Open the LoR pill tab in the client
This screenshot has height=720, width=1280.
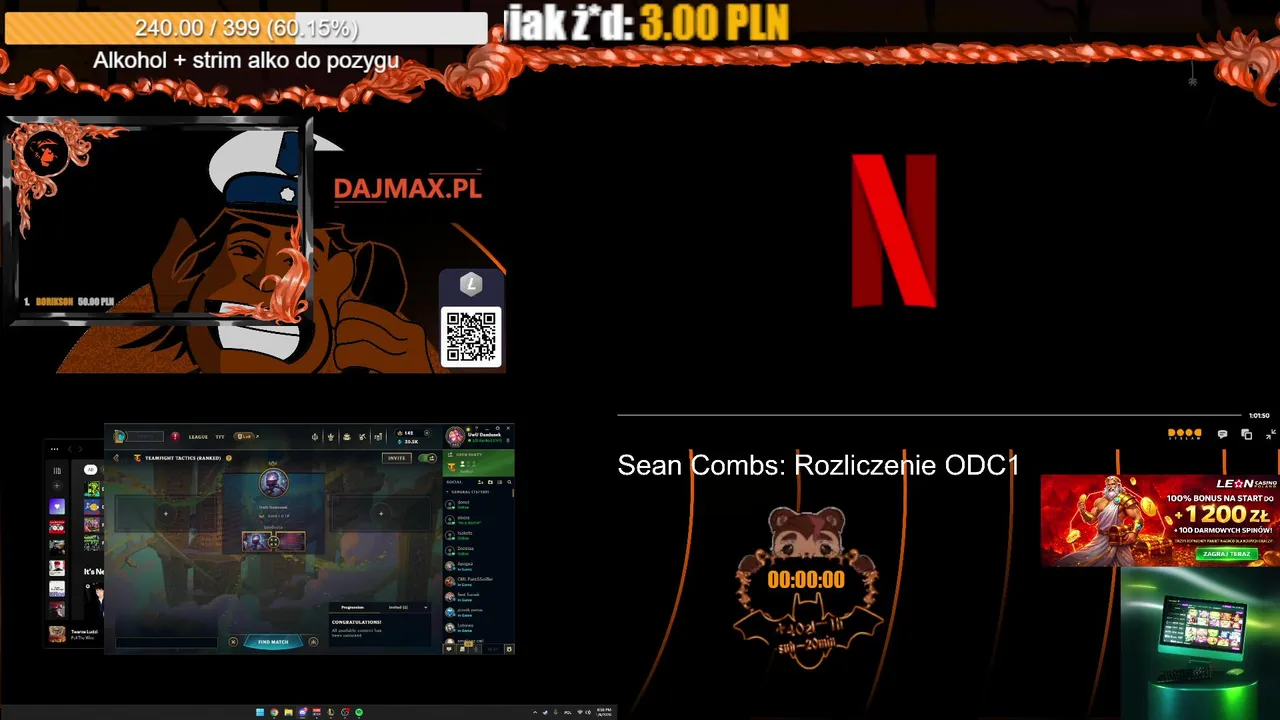(244, 436)
